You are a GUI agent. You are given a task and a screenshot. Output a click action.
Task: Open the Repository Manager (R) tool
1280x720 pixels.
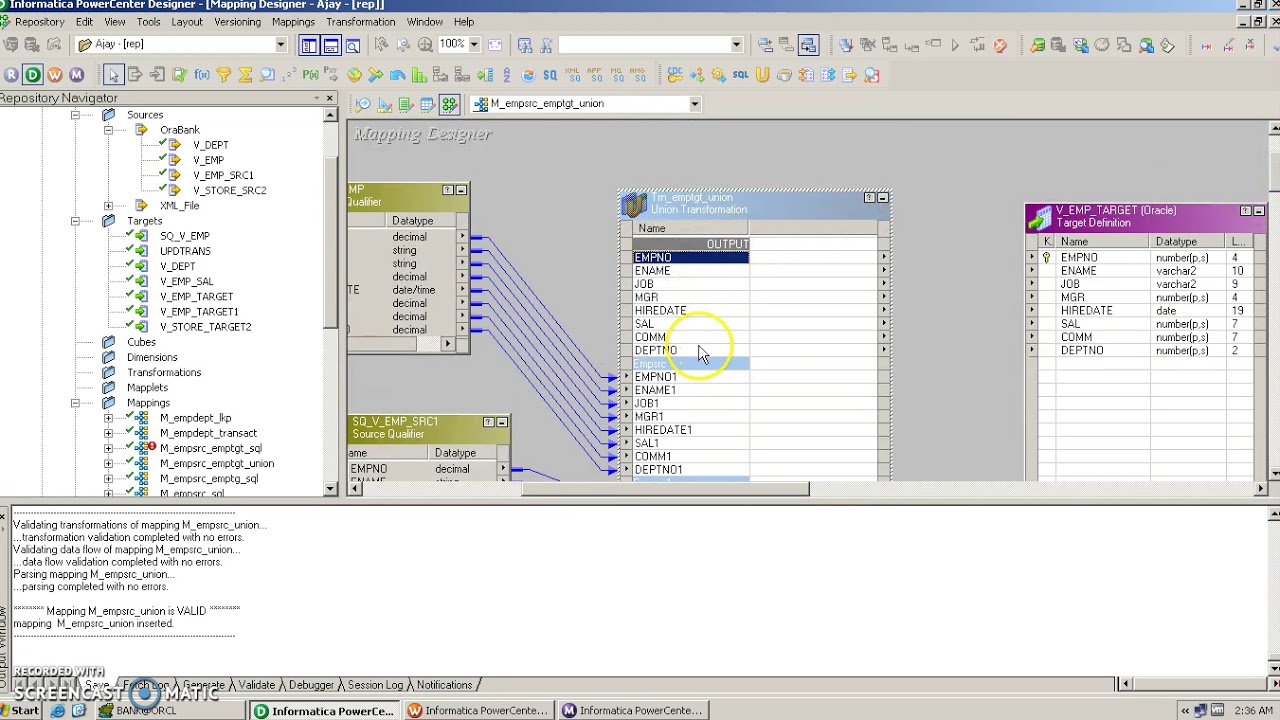(x=11, y=75)
